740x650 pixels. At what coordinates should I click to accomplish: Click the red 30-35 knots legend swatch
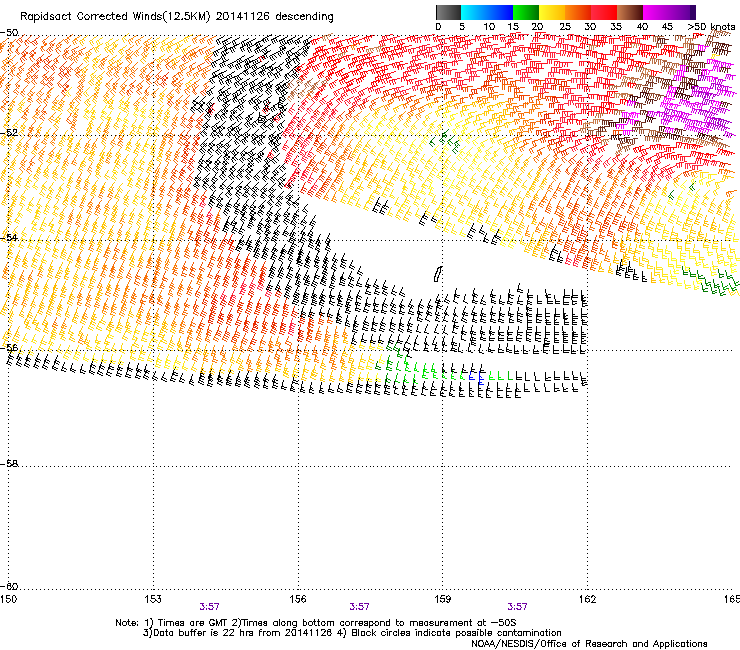(x=604, y=12)
